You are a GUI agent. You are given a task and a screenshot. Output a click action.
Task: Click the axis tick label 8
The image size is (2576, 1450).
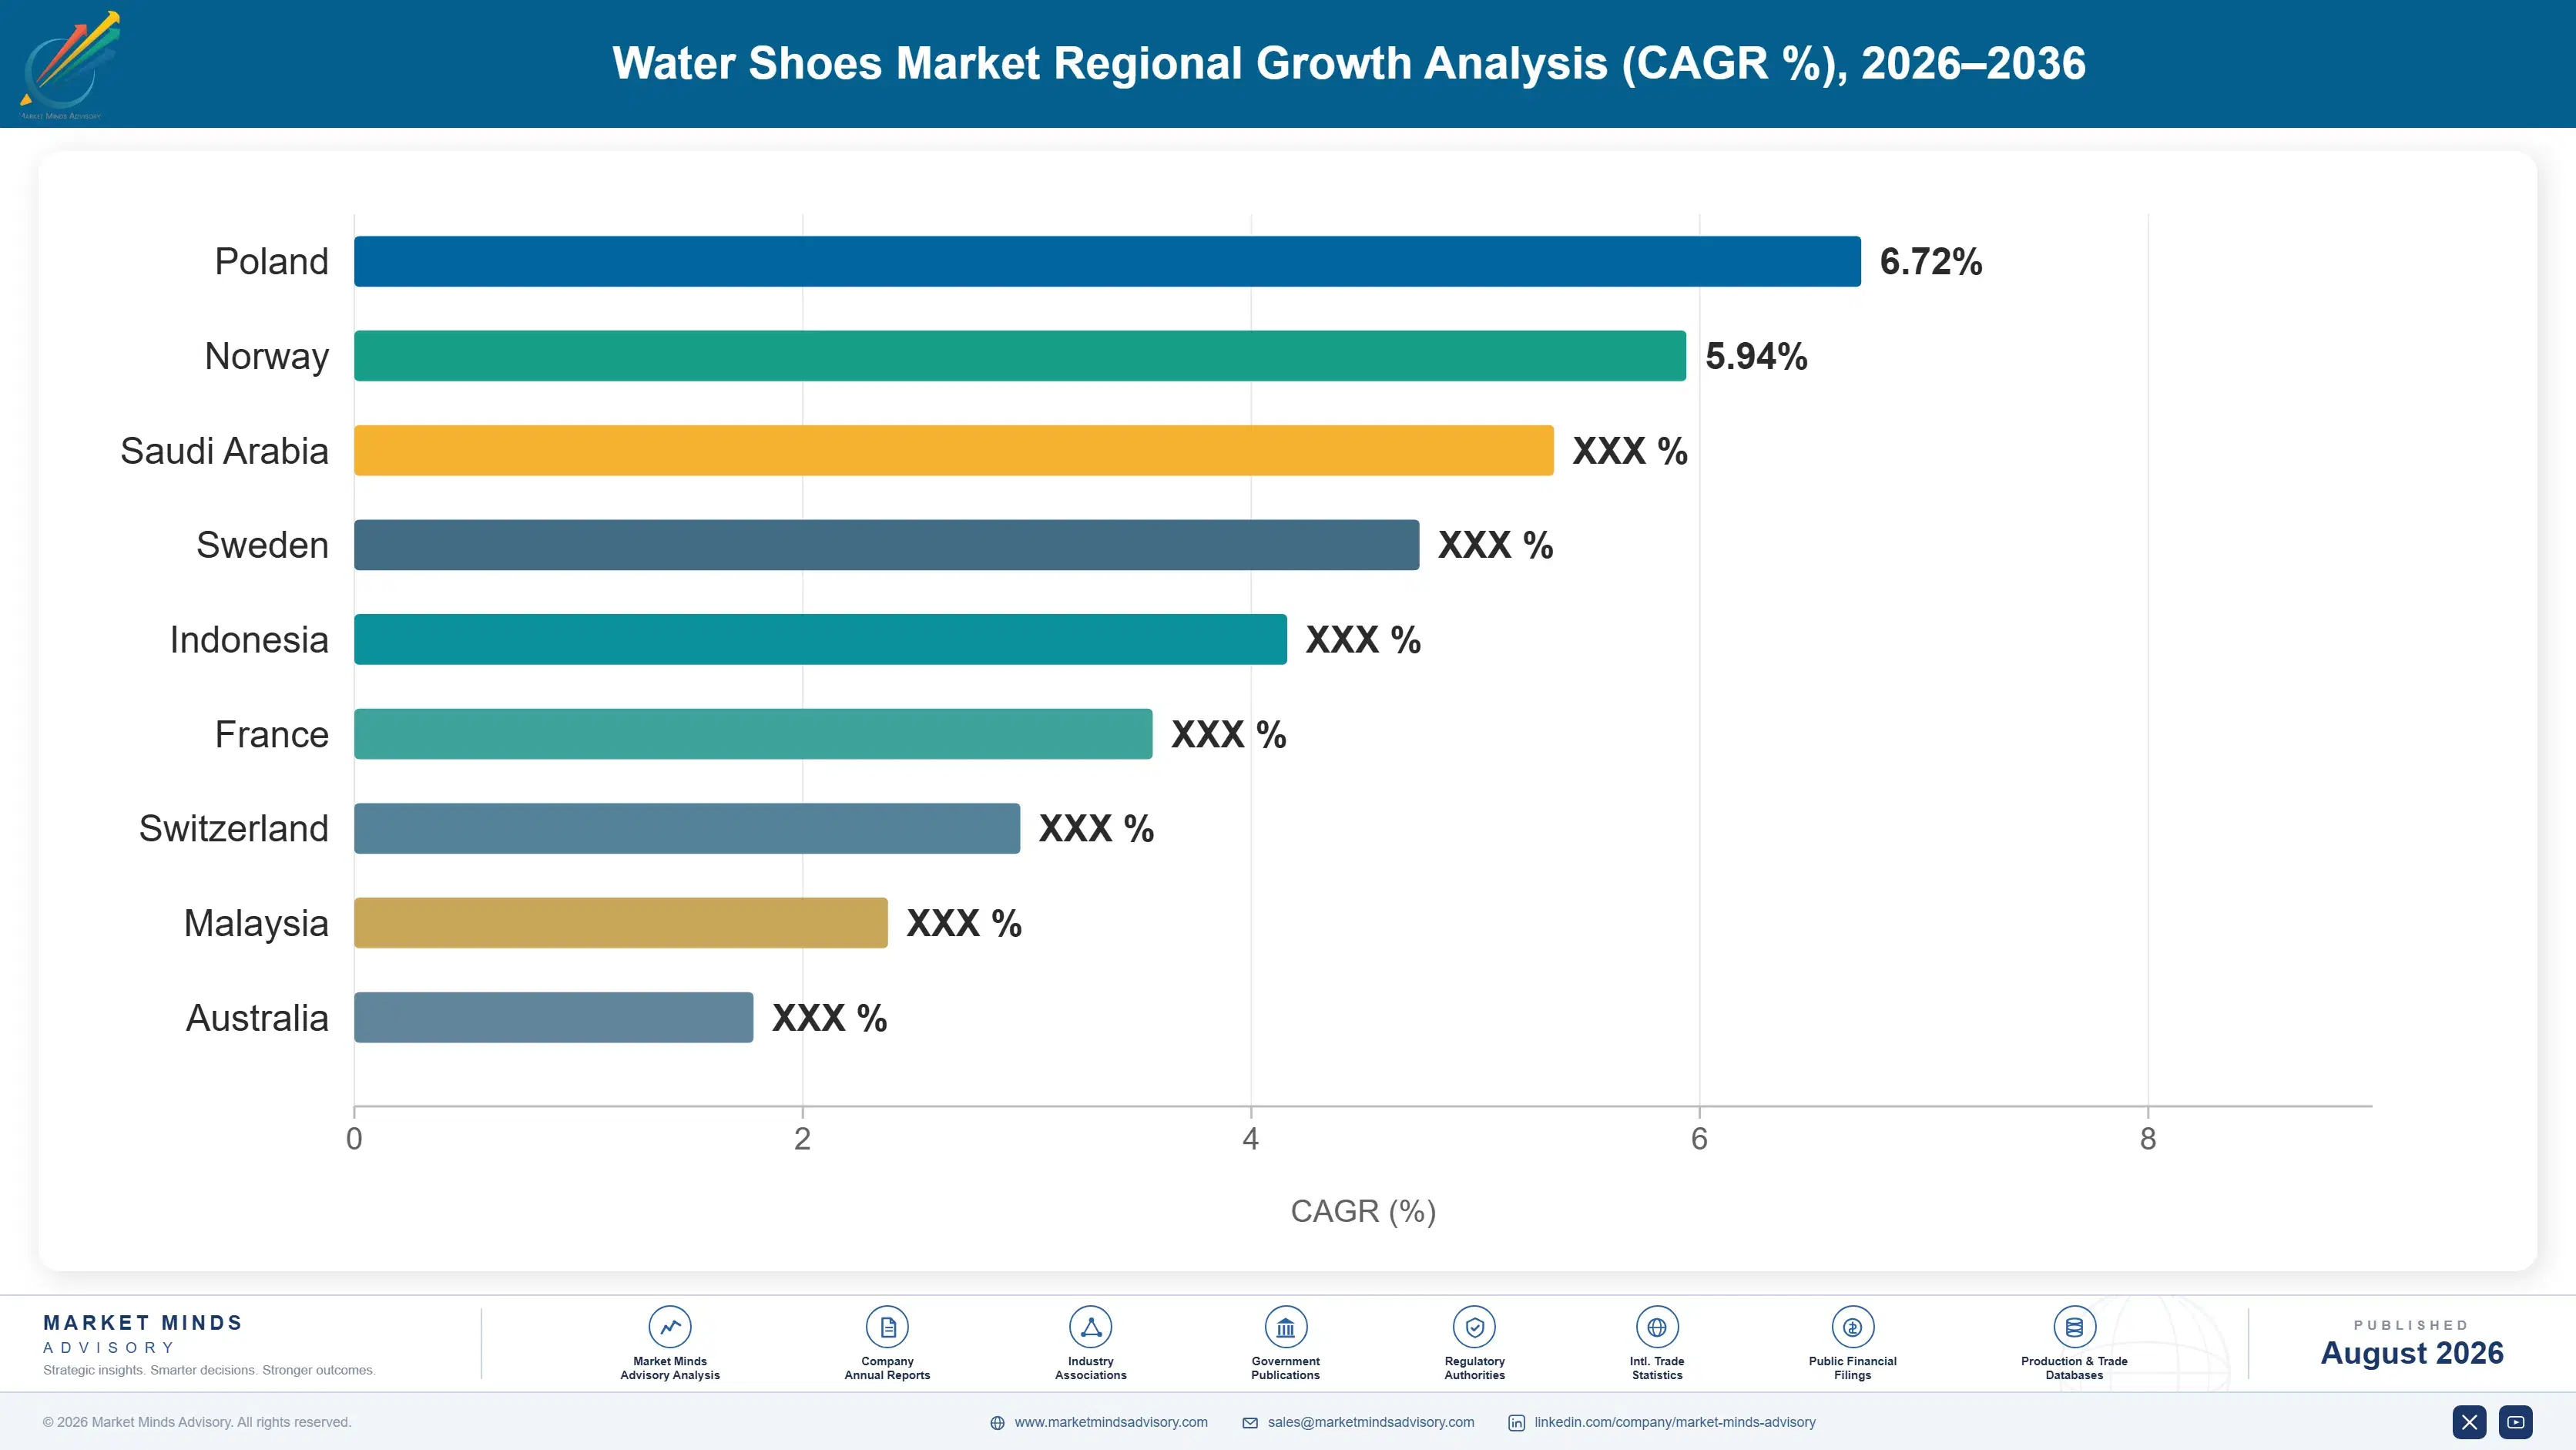(2148, 1139)
